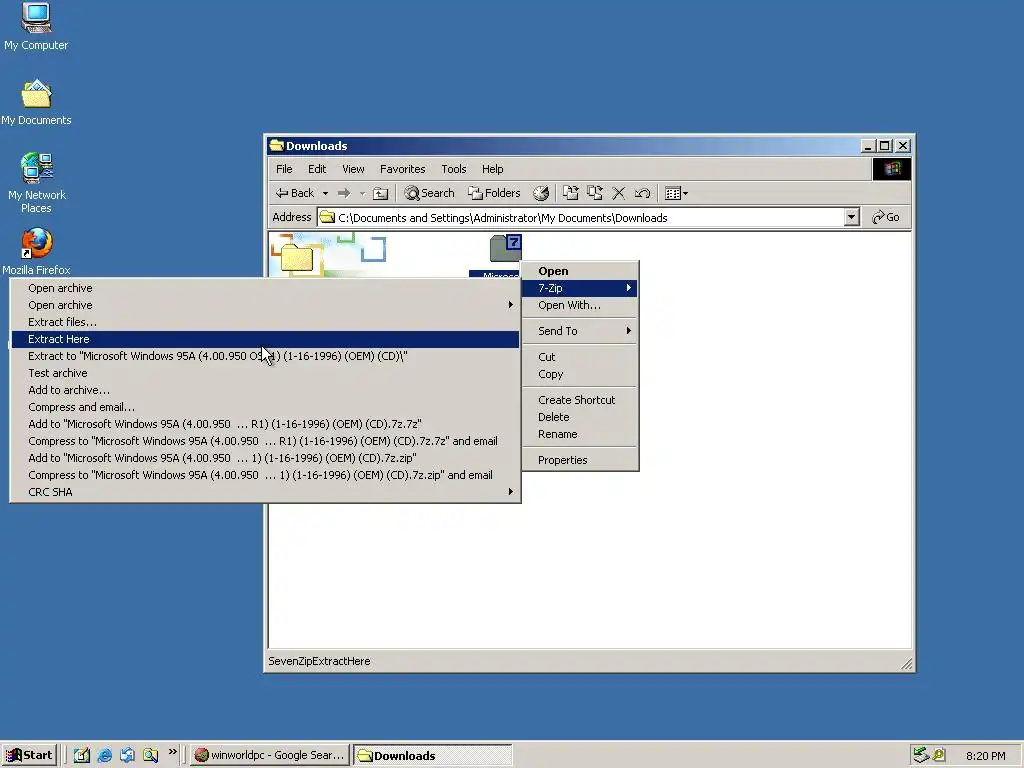Click the Move To toolbar icon

(x=571, y=193)
